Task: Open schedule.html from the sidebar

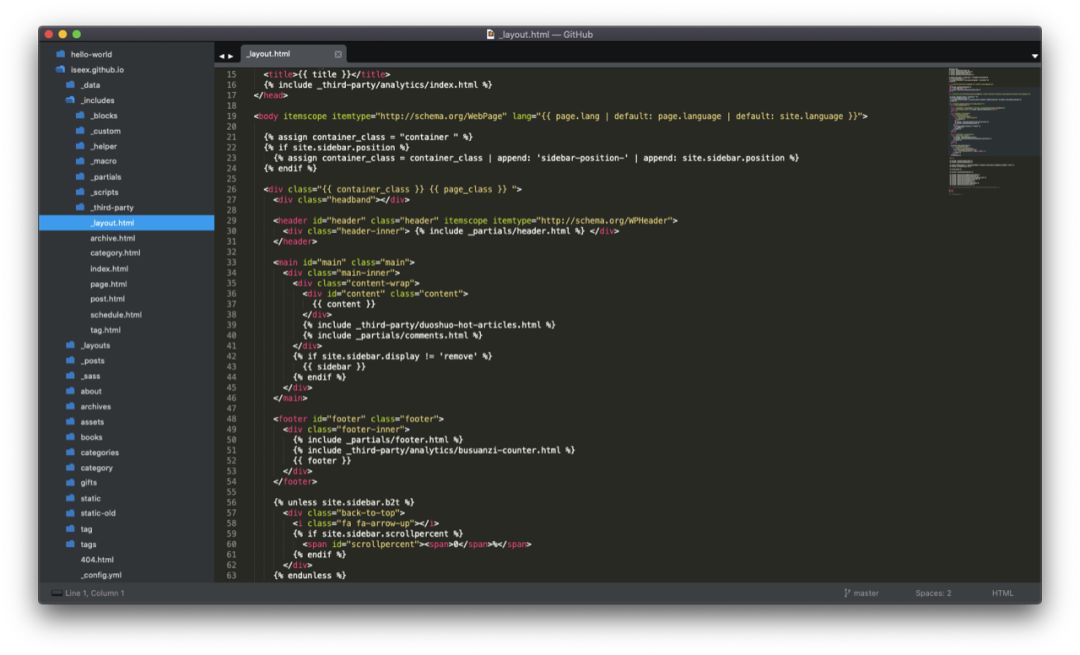Action: point(116,315)
